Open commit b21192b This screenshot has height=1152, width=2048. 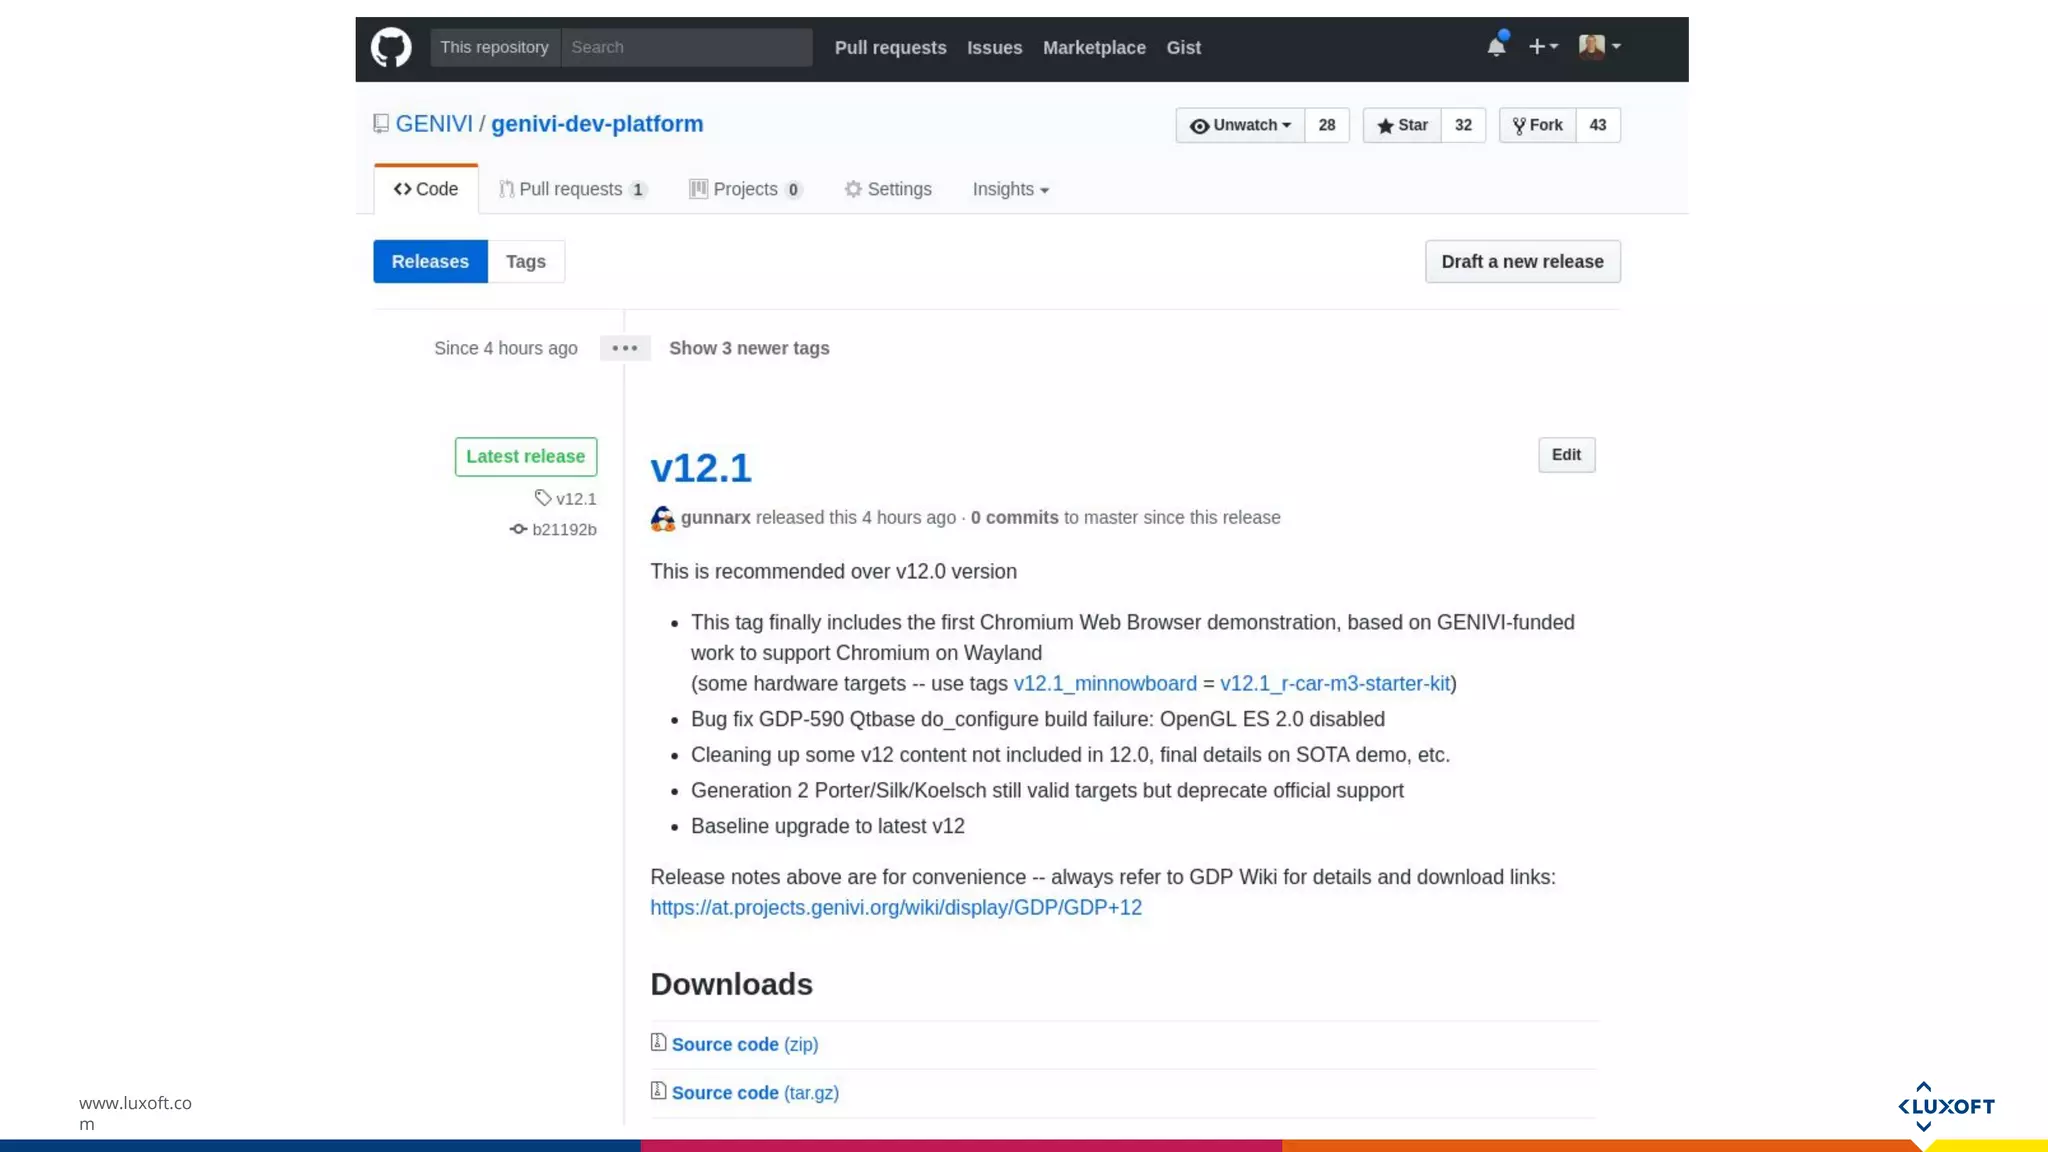pyautogui.click(x=563, y=529)
